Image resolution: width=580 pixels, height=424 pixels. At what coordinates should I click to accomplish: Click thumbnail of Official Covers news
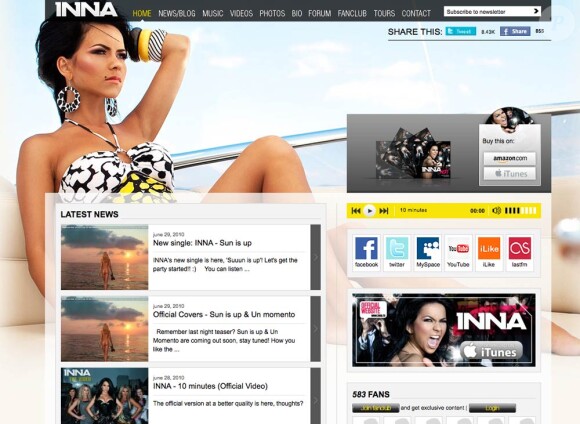pyautogui.click(x=105, y=329)
